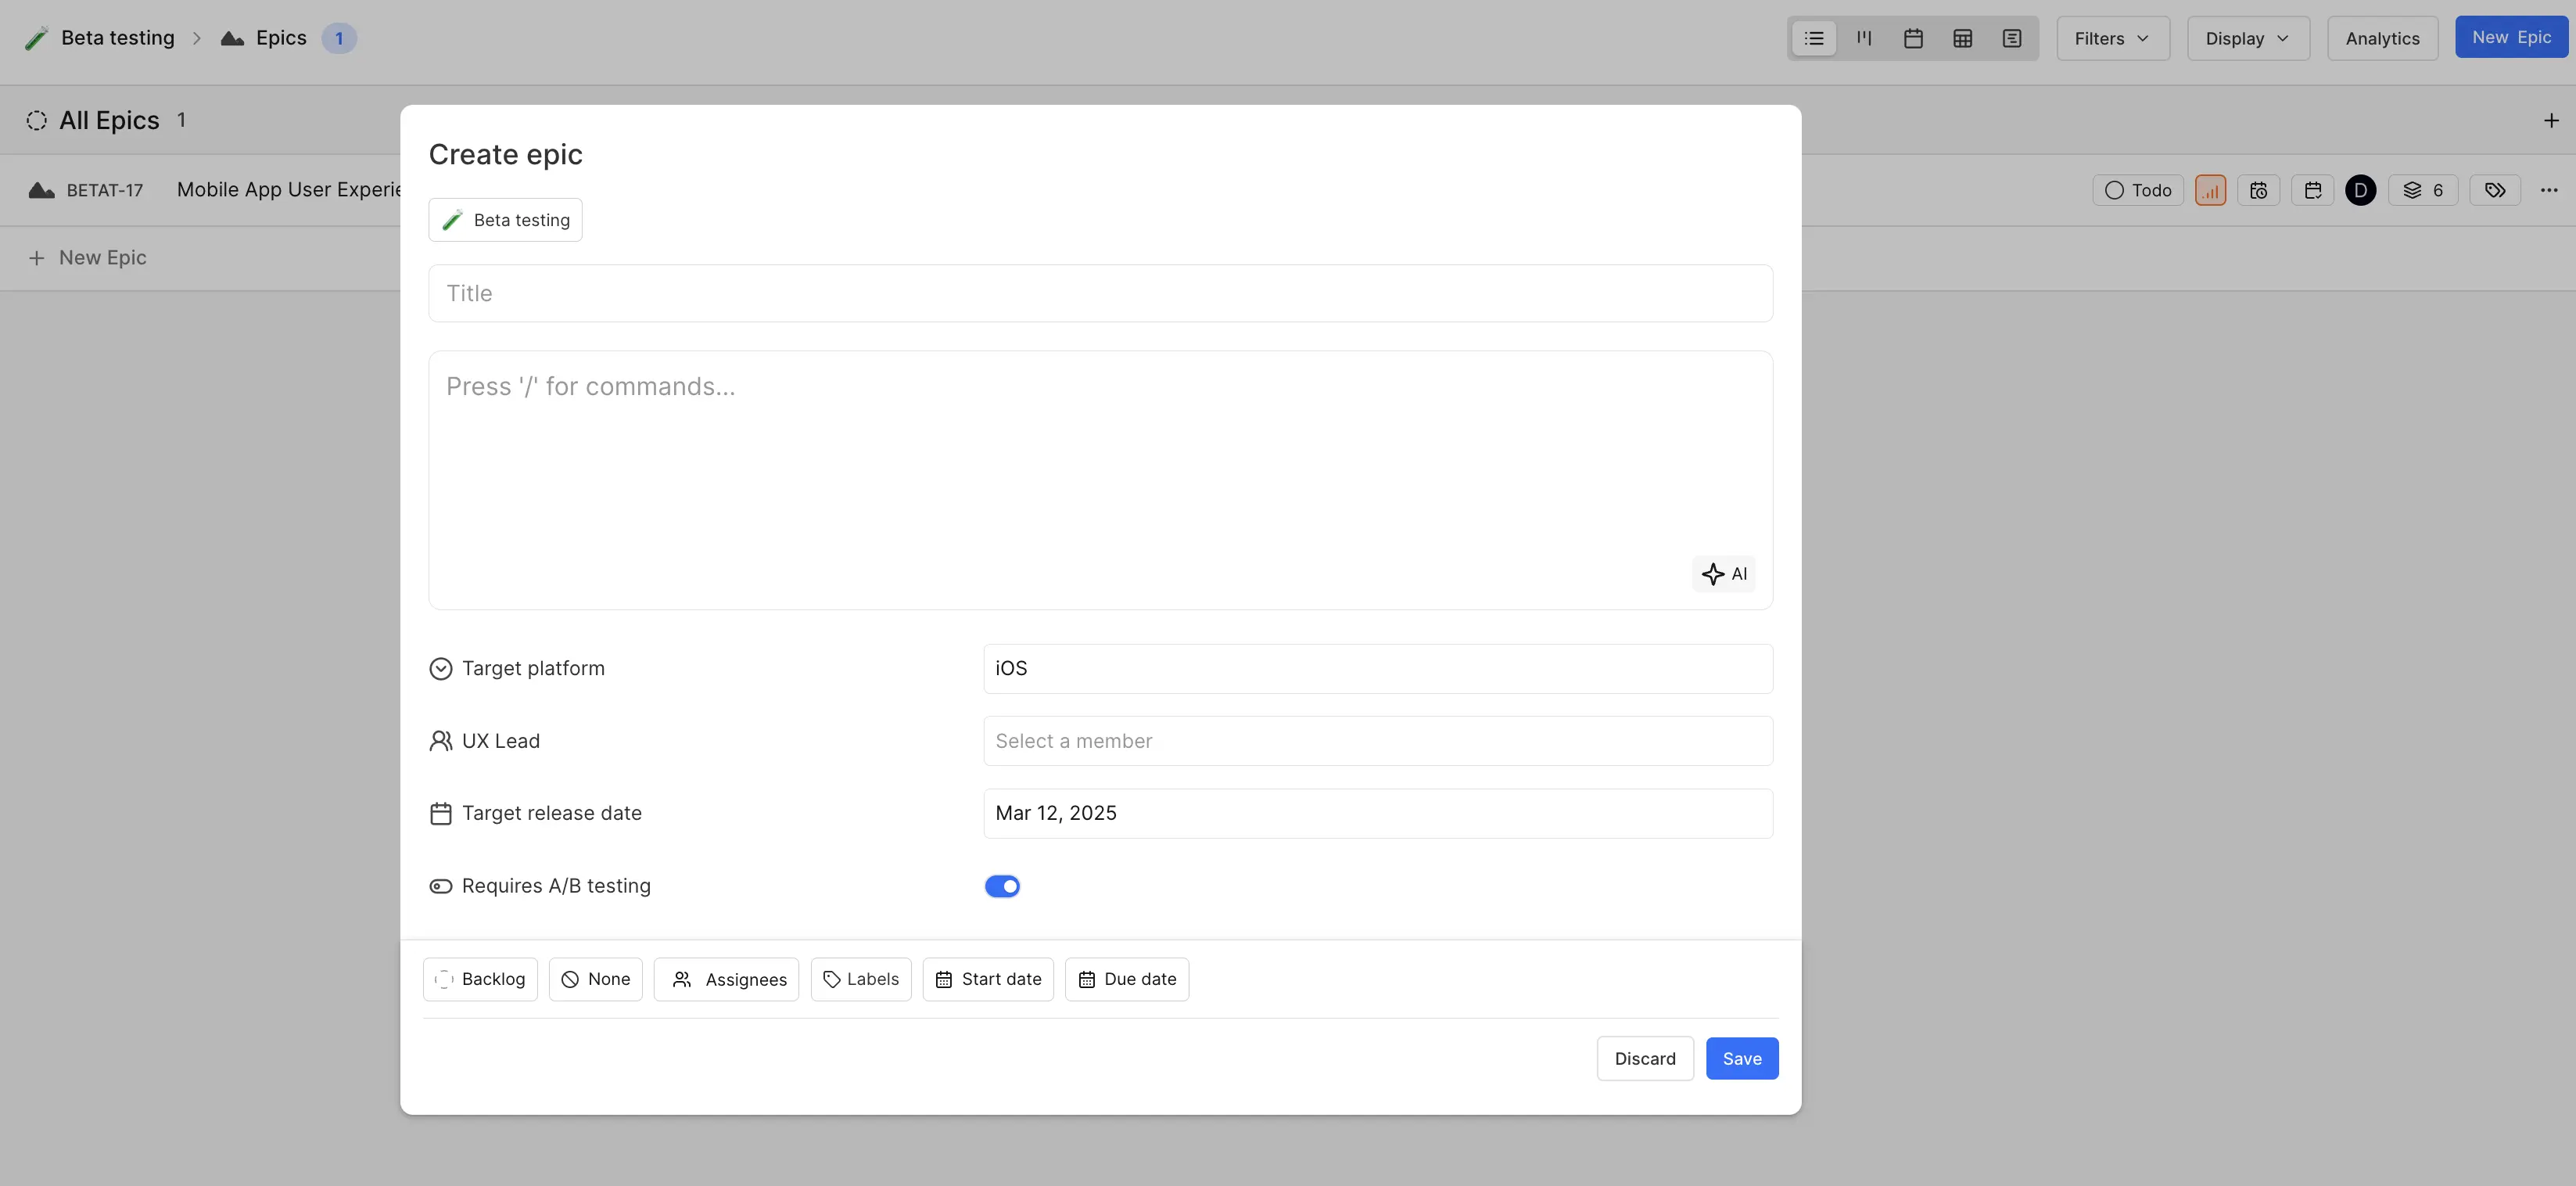Click the All Epics heading
2576x1186 pixels.
point(109,120)
